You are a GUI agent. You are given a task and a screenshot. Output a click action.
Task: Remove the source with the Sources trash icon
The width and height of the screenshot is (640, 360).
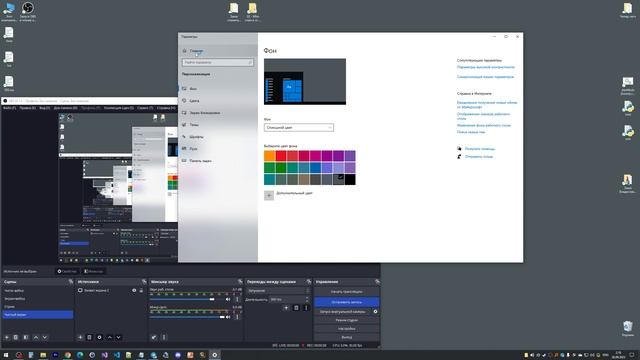(89, 337)
